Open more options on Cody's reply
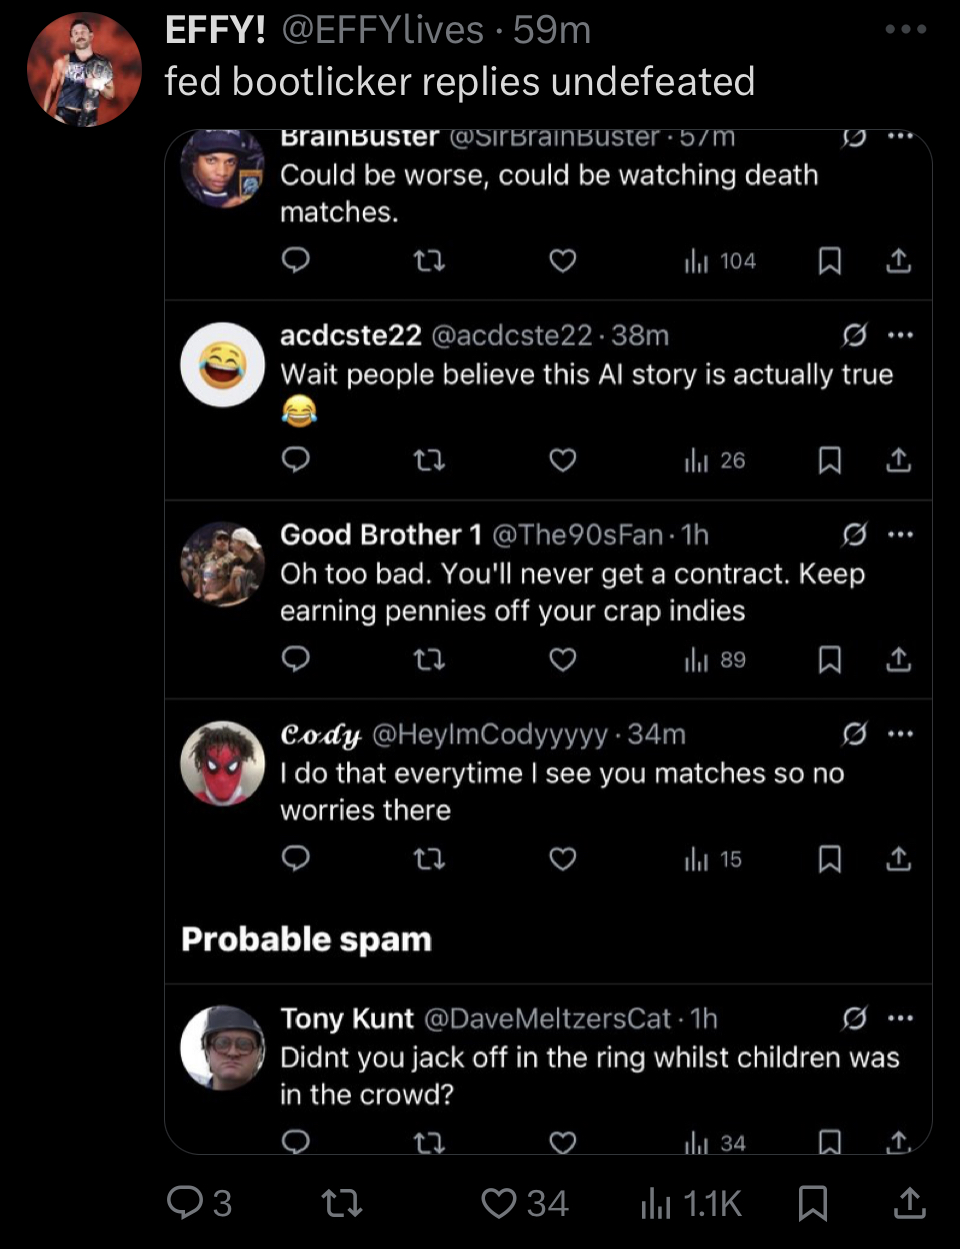Viewport: 960px width, 1249px height. pos(900,734)
